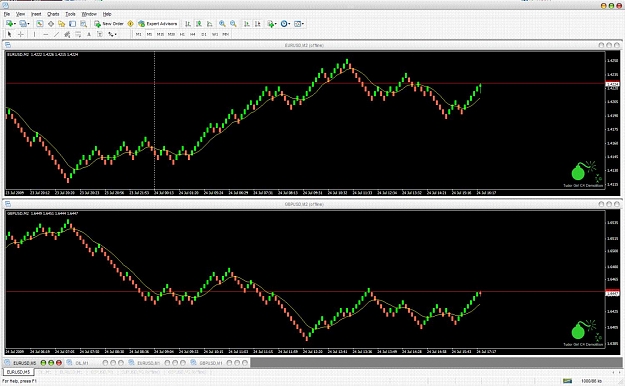625x386 pixels.
Task: Pick the Fibonacci retracement tool
Action: click(x=78, y=34)
